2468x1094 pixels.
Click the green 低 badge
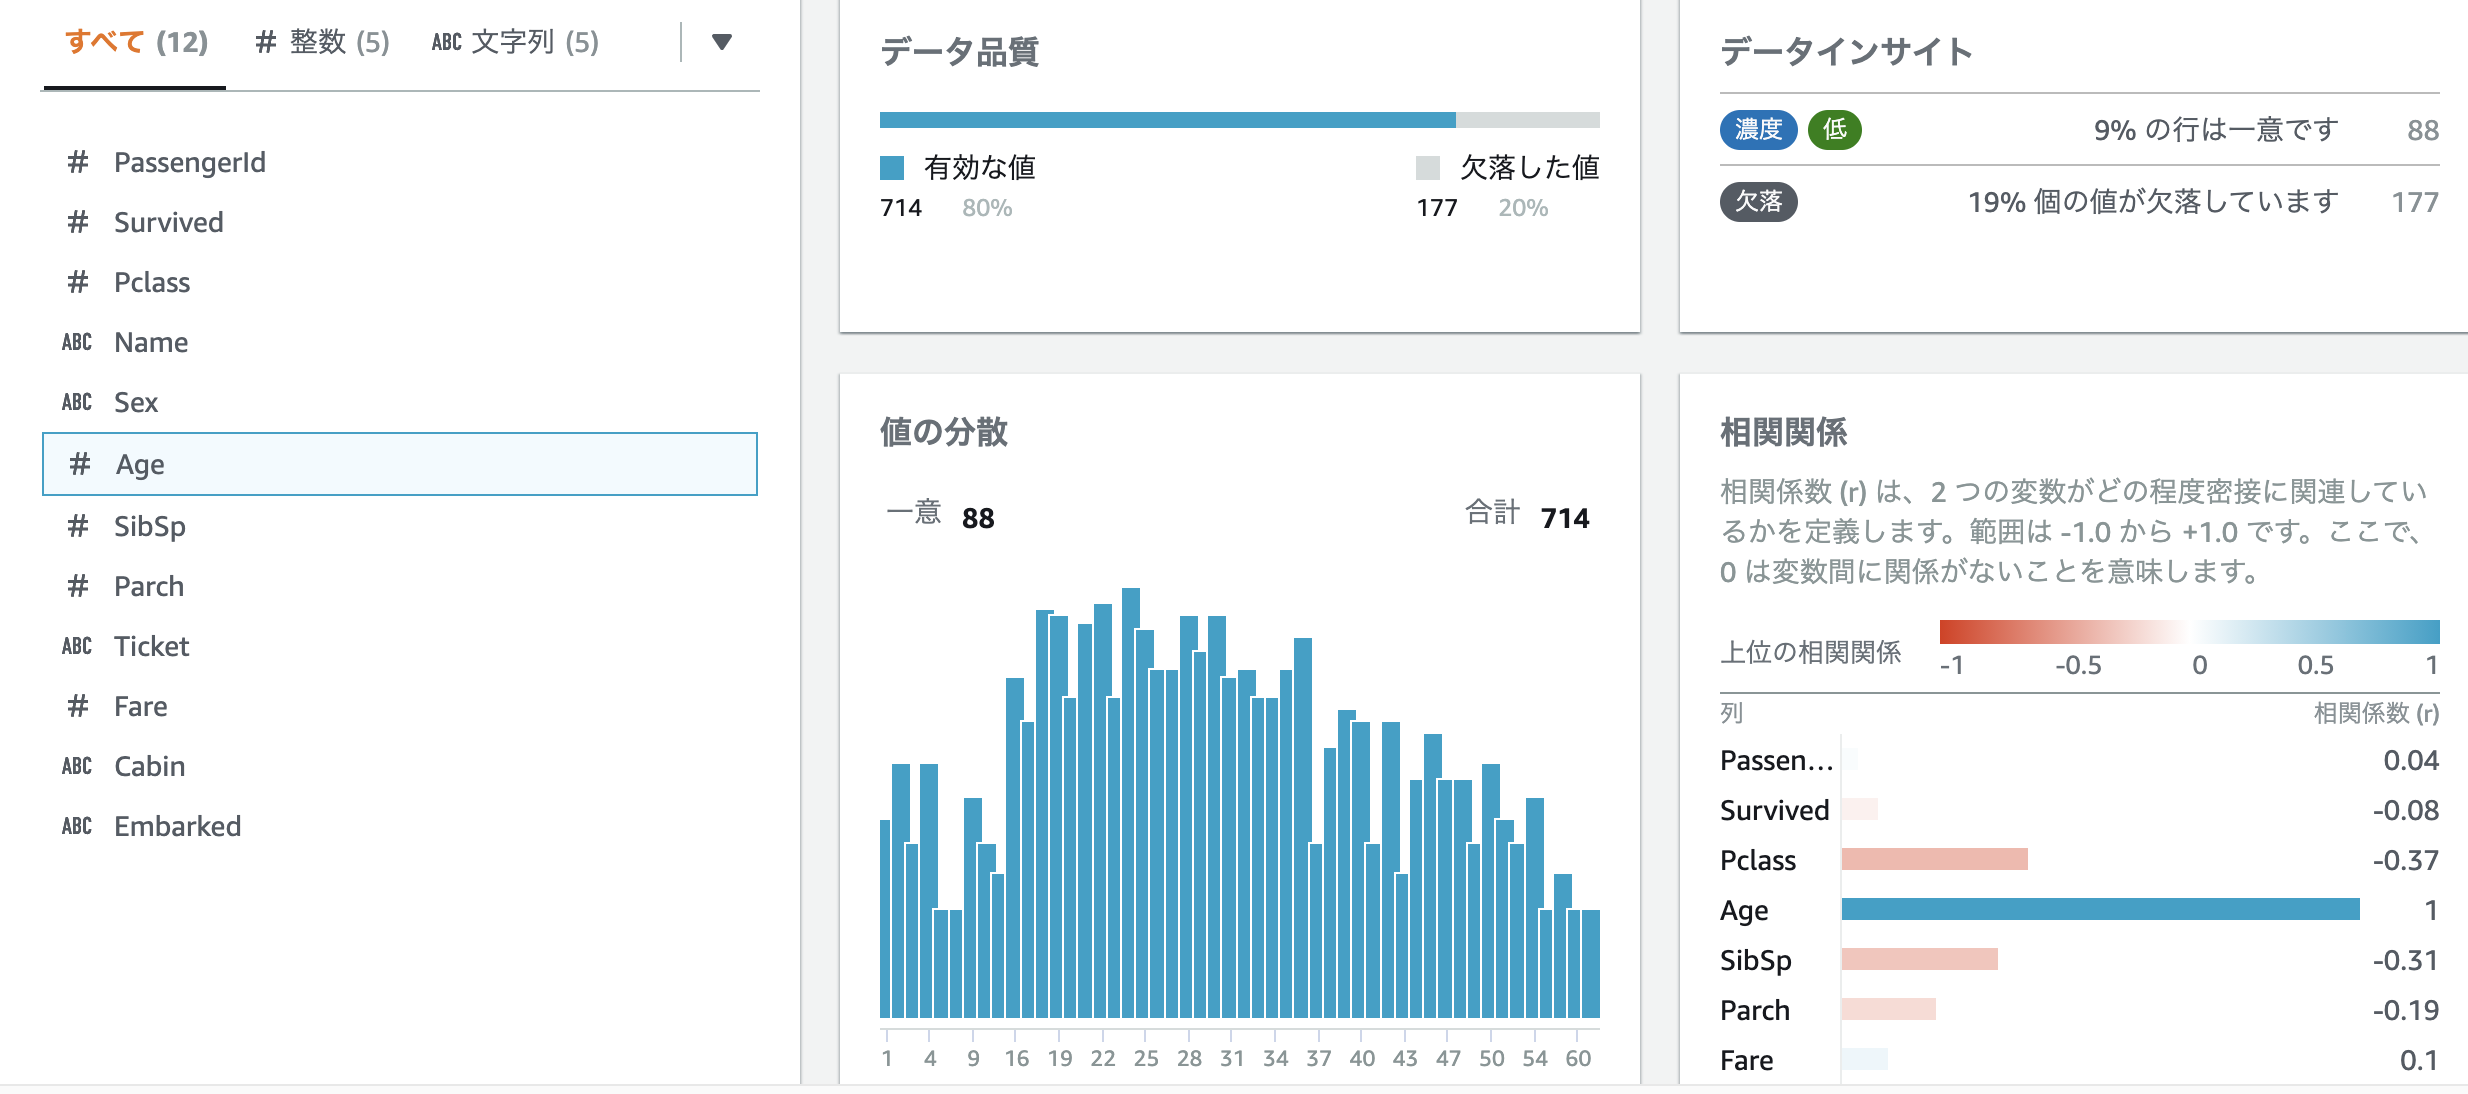(1835, 129)
